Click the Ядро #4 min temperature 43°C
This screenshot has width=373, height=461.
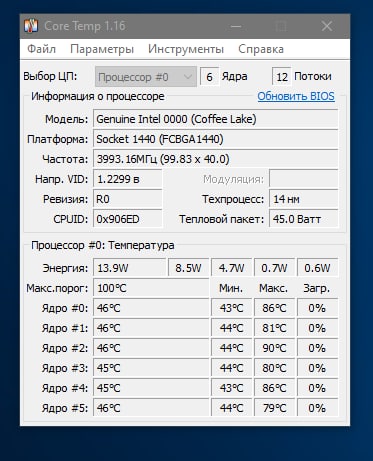coord(231,388)
